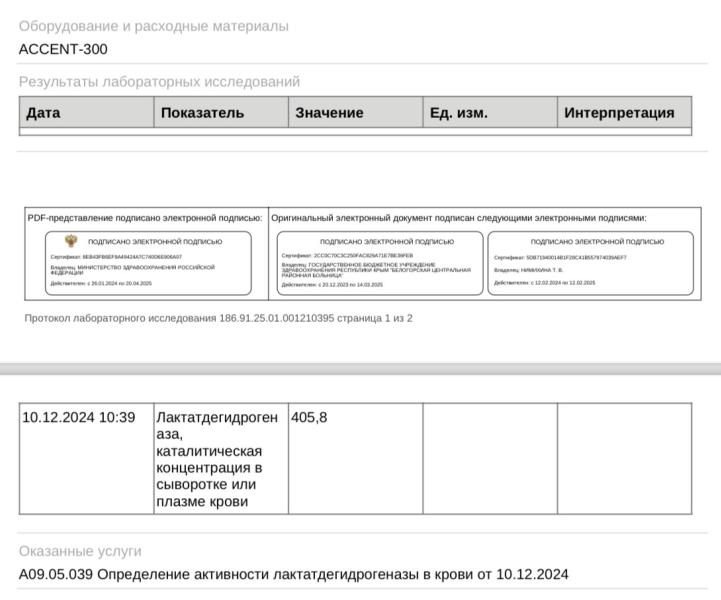Click the 'Интерпретация' column header
This screenshot has height=600, width=721.
point(623,113)
